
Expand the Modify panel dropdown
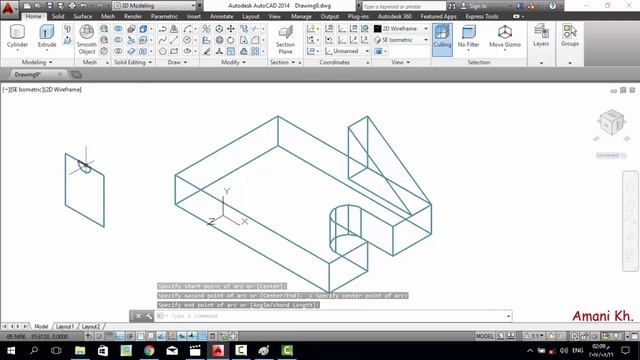coord(233,62)
